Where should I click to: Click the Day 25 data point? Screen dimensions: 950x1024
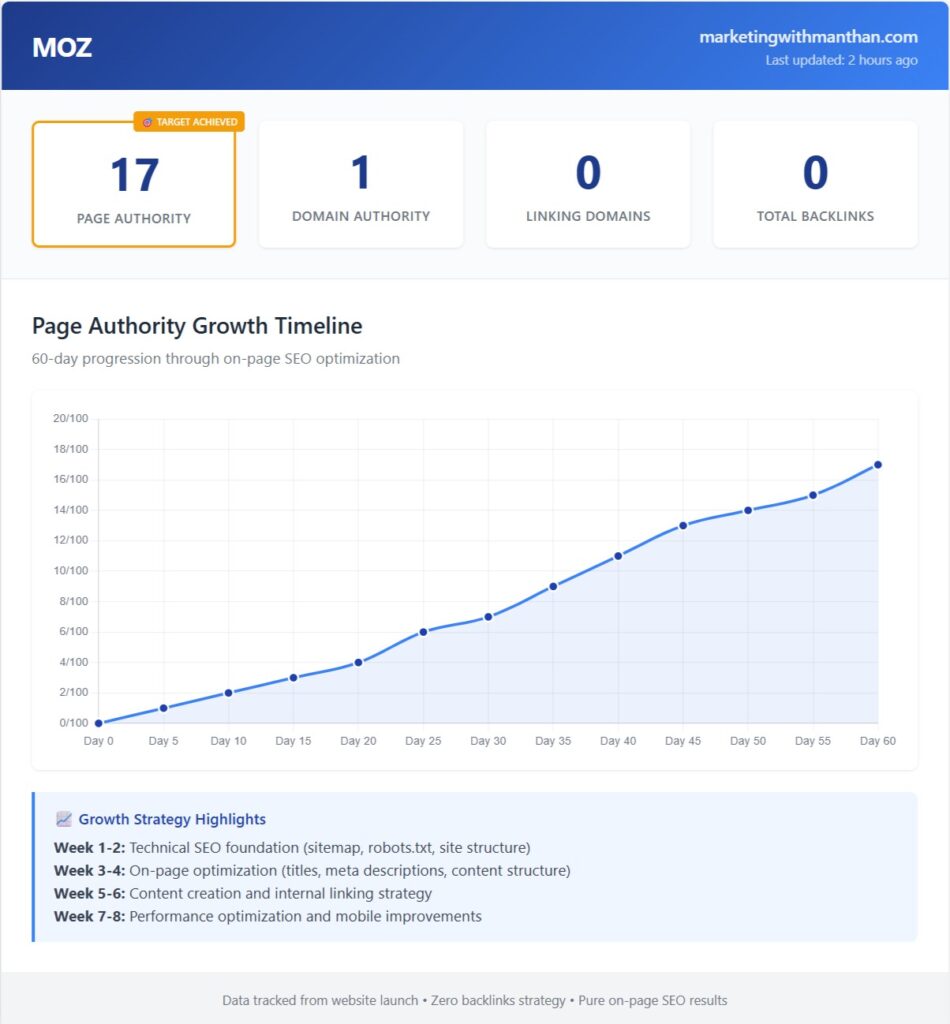click(x=423, y=632)
